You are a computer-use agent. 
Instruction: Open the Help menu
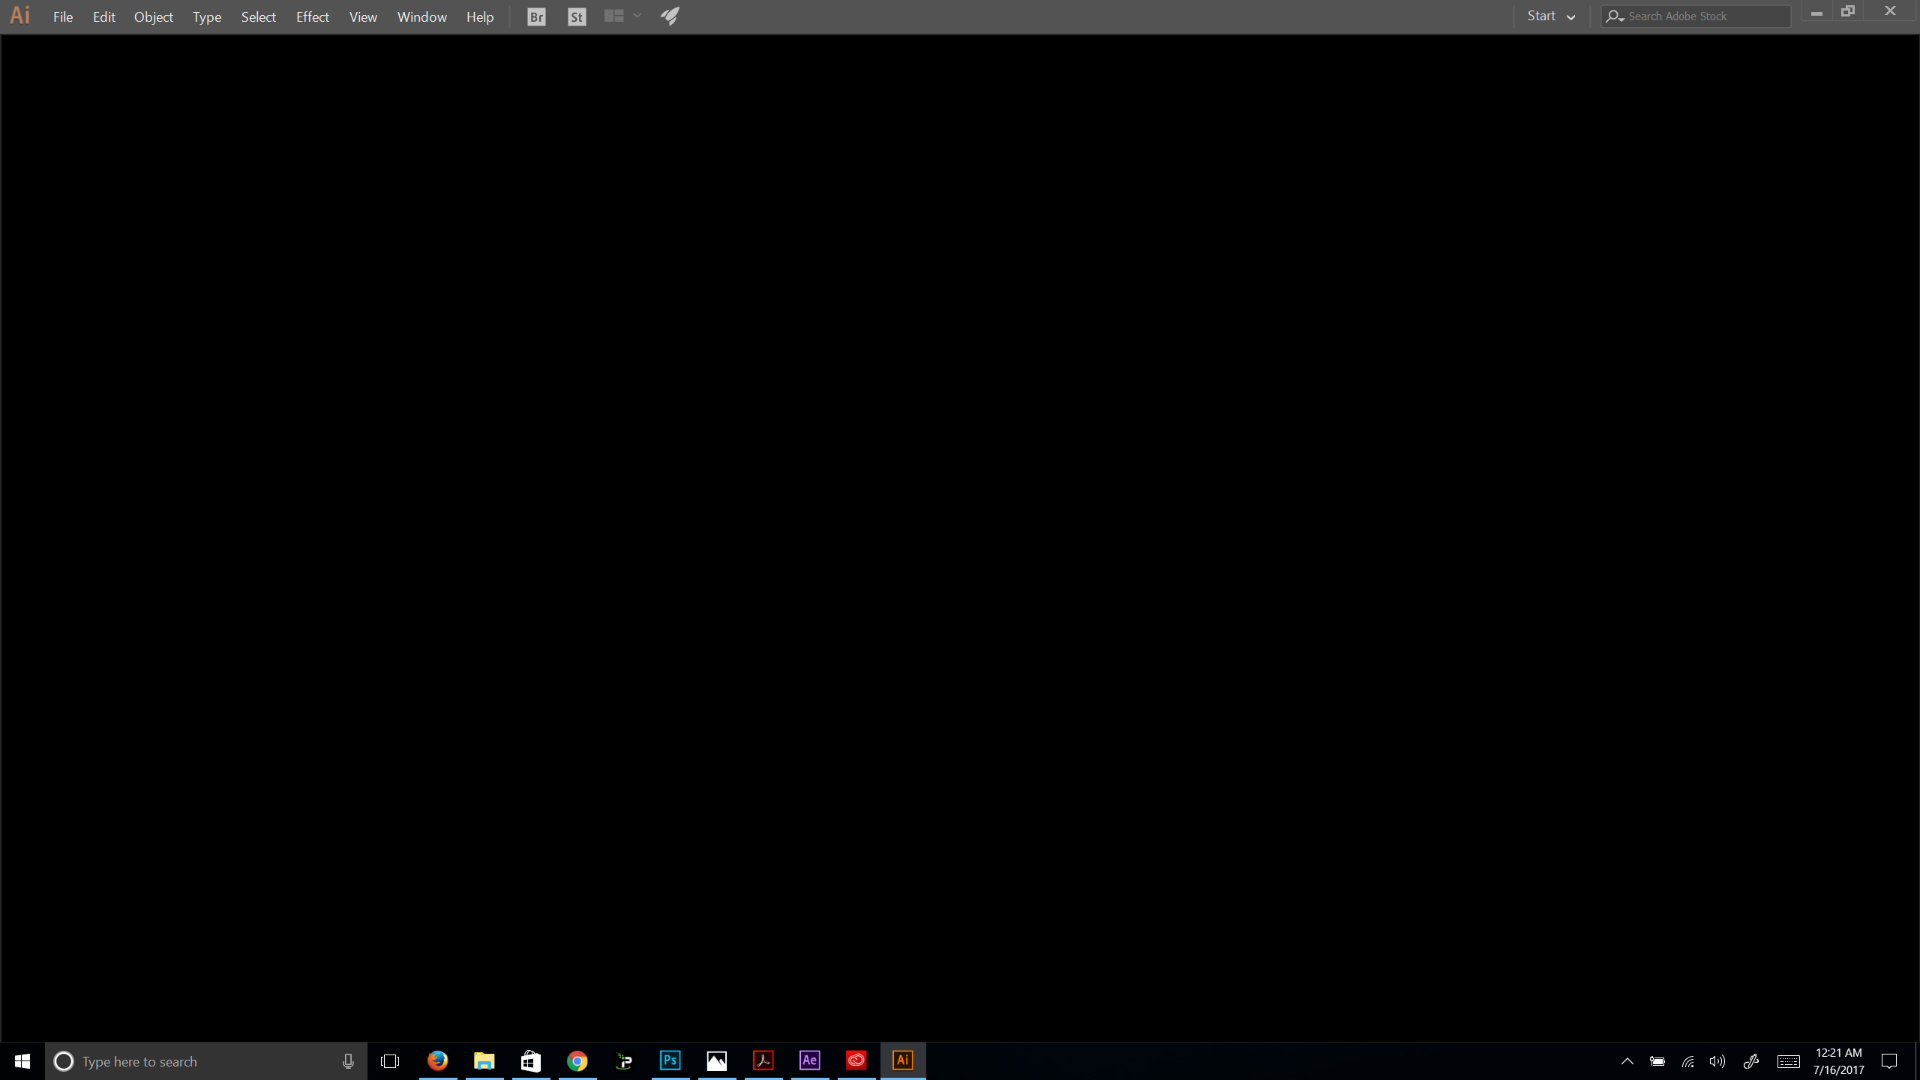click(480, 17)
